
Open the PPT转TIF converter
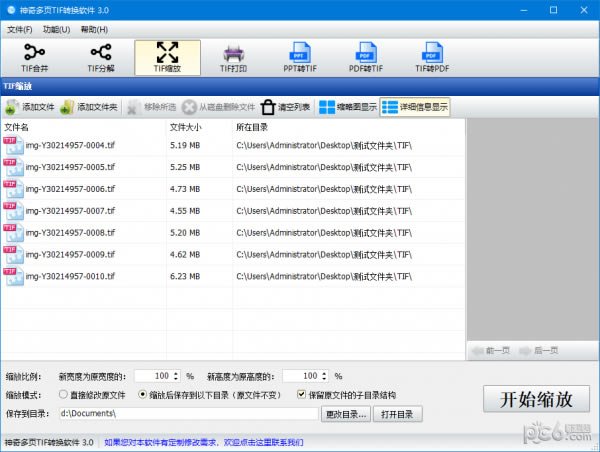300,58
